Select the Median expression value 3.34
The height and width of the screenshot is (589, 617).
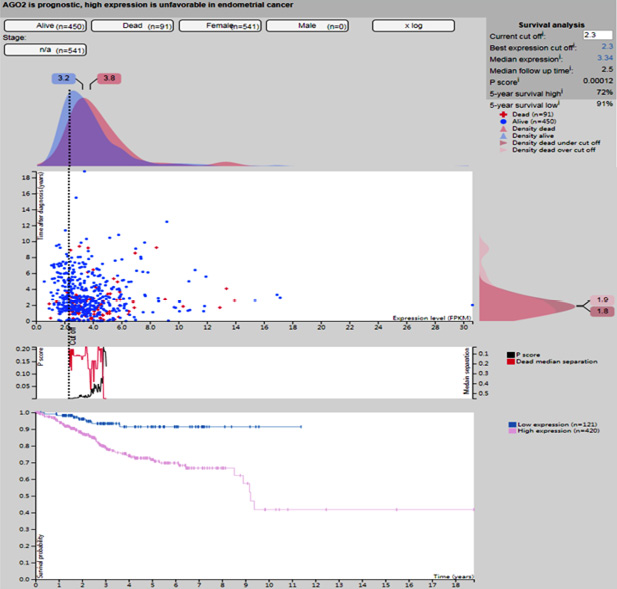pyautogui.click(x=605, y=58)
